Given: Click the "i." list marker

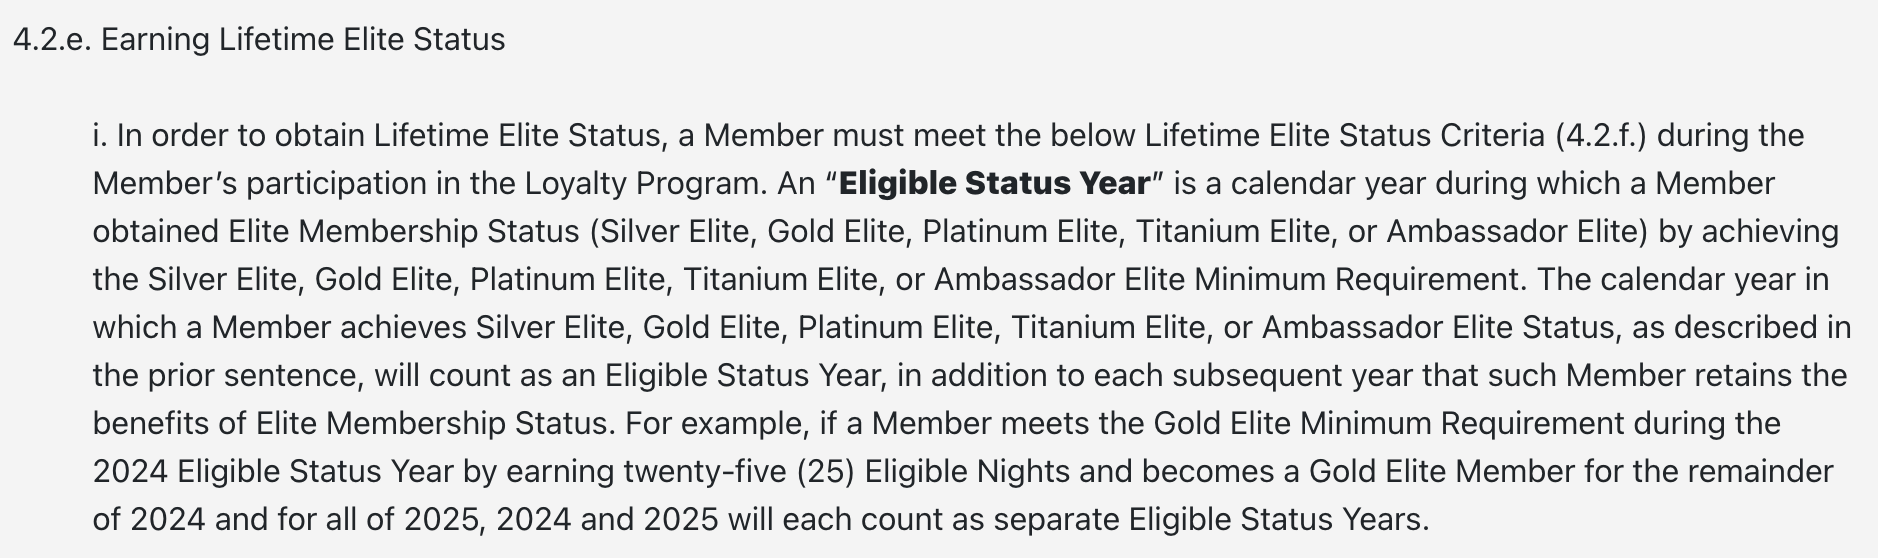Looking at the screenshot, I should click(99, 136).
